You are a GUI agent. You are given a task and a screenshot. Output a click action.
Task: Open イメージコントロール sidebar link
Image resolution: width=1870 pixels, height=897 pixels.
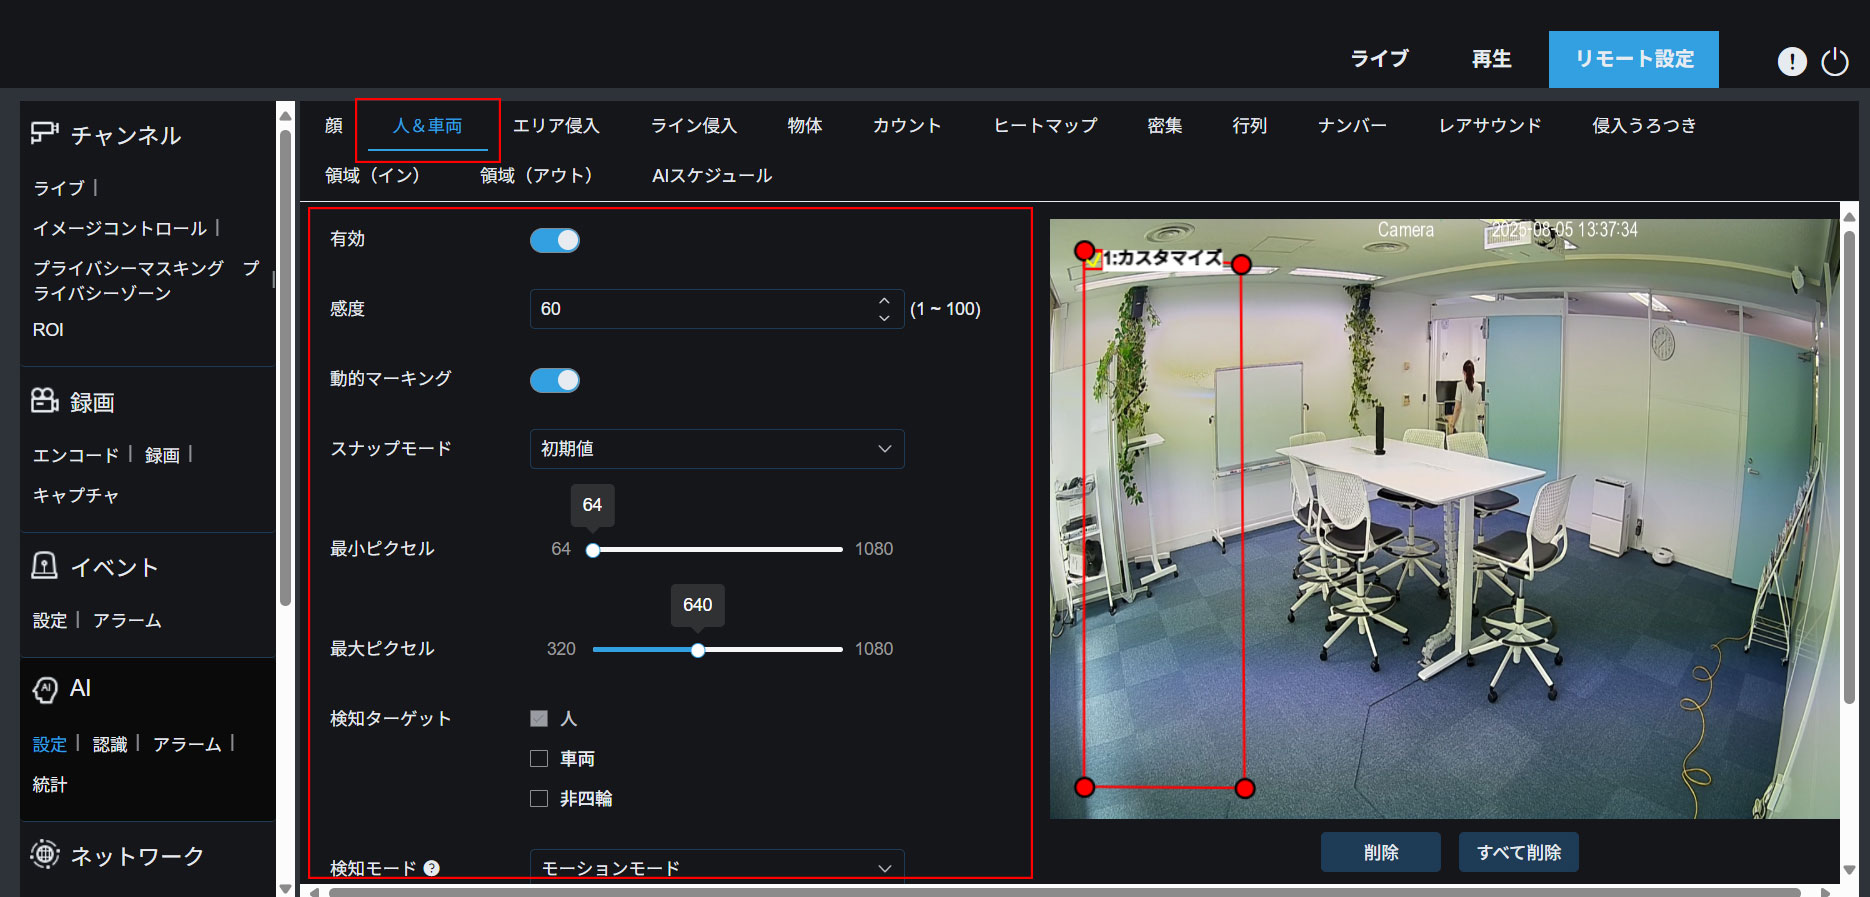click(120, 228)
